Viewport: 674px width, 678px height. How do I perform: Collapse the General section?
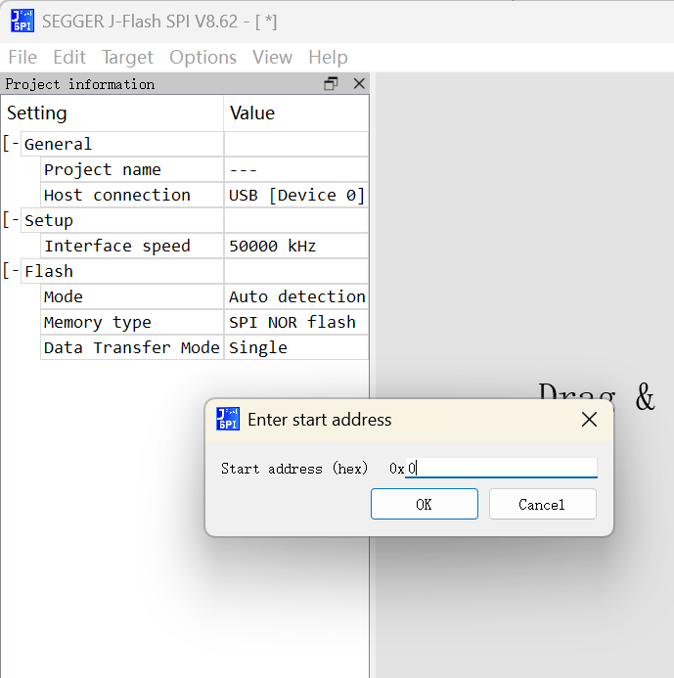[x=11, y=144]
